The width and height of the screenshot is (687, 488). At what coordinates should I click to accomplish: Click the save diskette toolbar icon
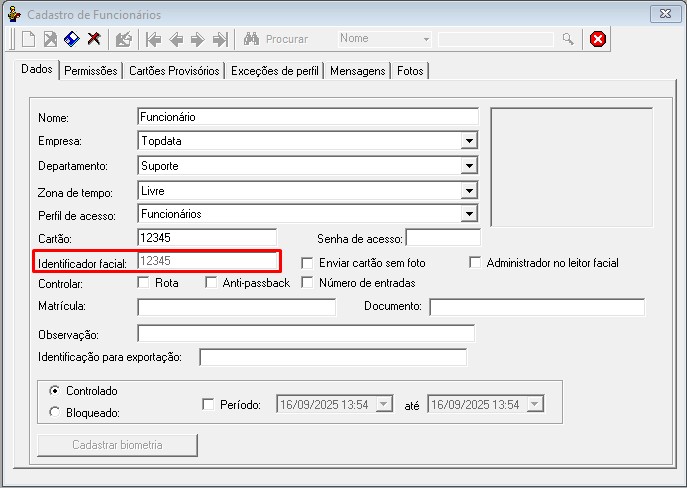click(x=72, y=39)
